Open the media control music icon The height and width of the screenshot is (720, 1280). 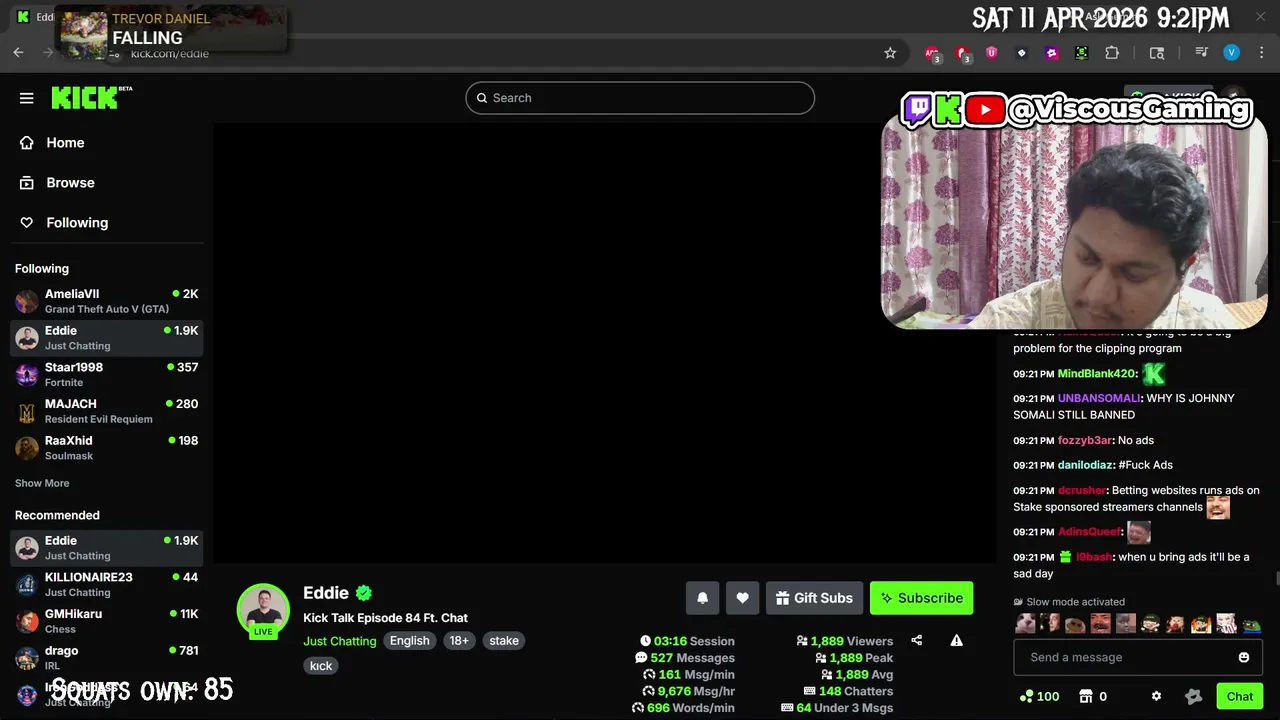point(1202,53)
